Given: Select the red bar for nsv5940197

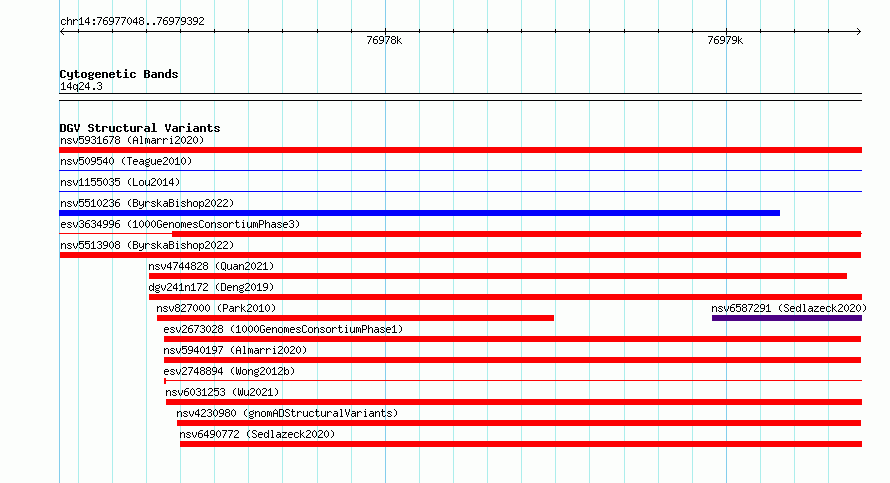Looking at the screenshot, I should 513,360.
